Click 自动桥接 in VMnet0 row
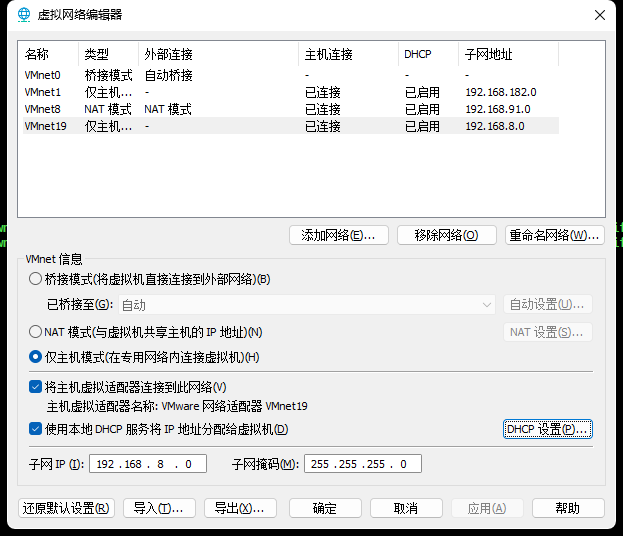The width and height of the screenshot is (623, 536). click(x=168, y=75)
